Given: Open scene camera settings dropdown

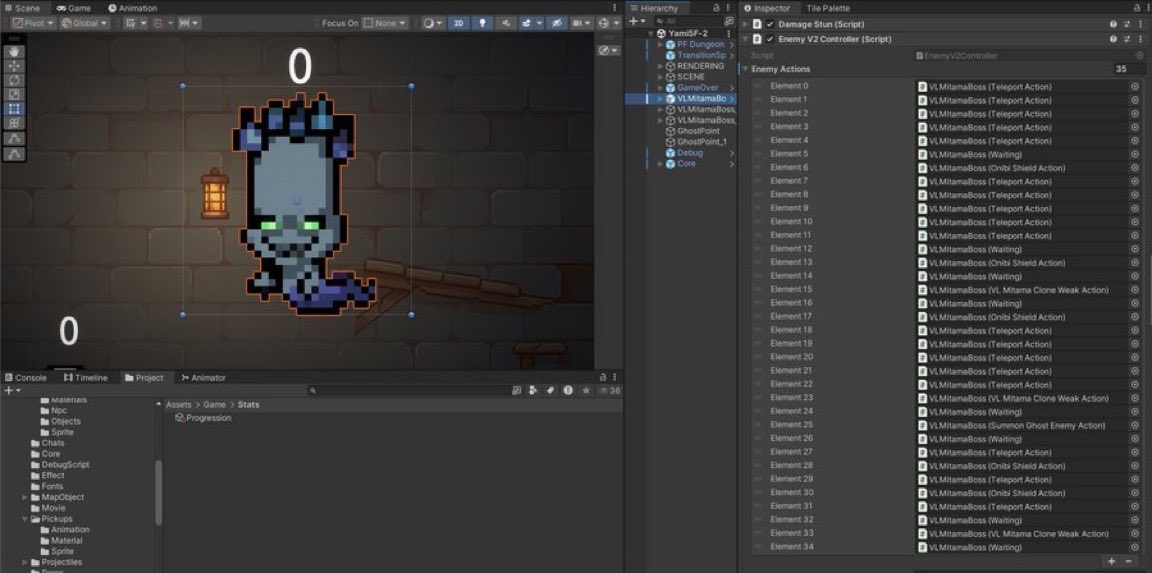Looking at the screenshot, I should (x=581, y=24).
